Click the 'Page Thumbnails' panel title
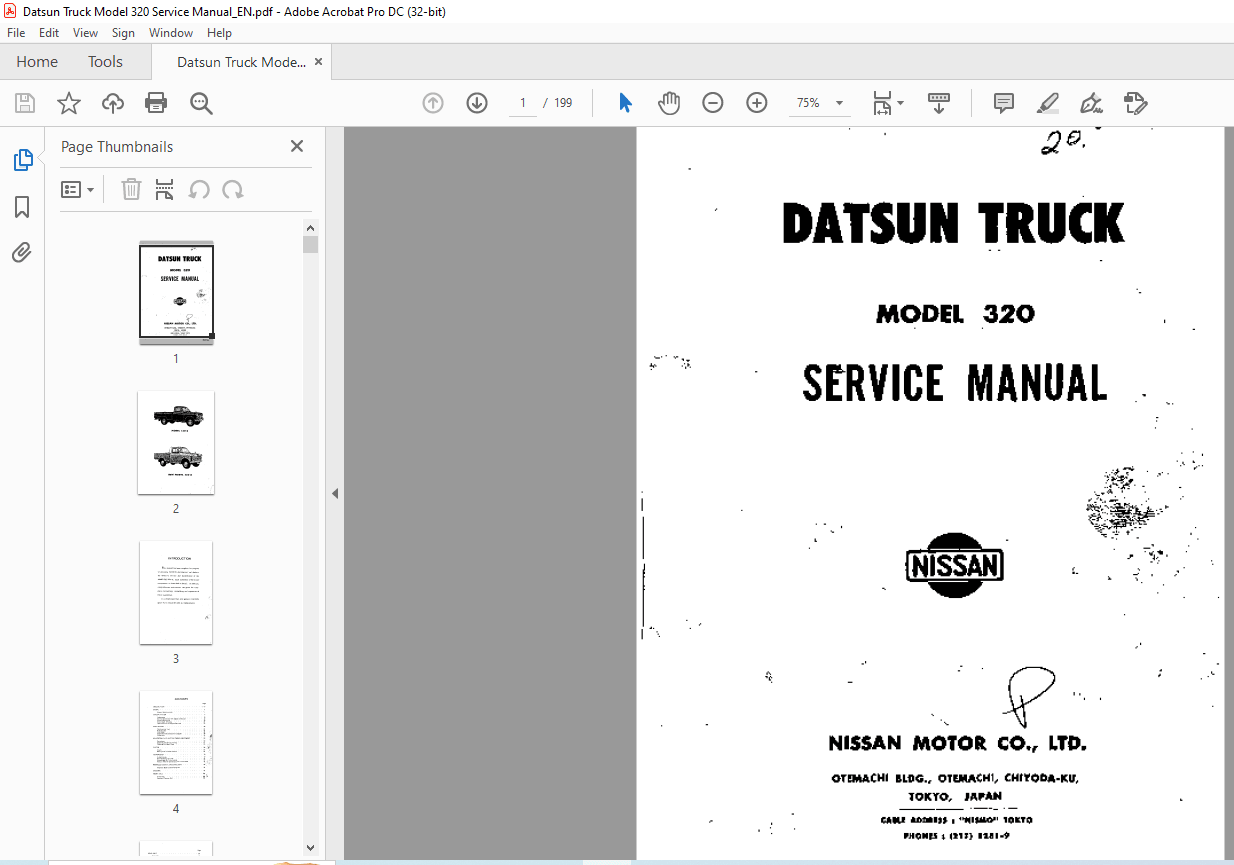 [x=117, y=146]
